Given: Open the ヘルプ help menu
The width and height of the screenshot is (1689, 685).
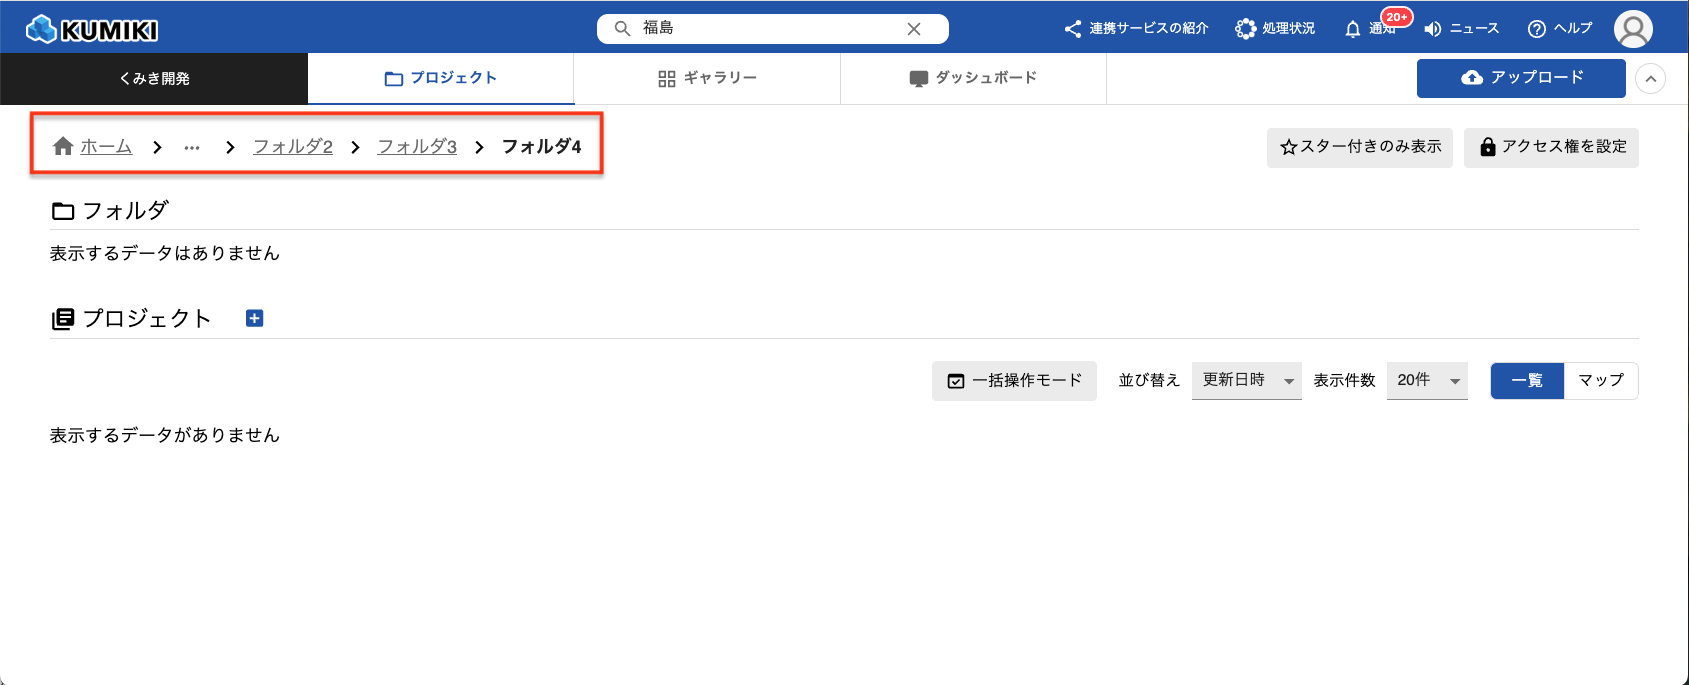Looking at the screenshot, I should [x=1559, y=29].
